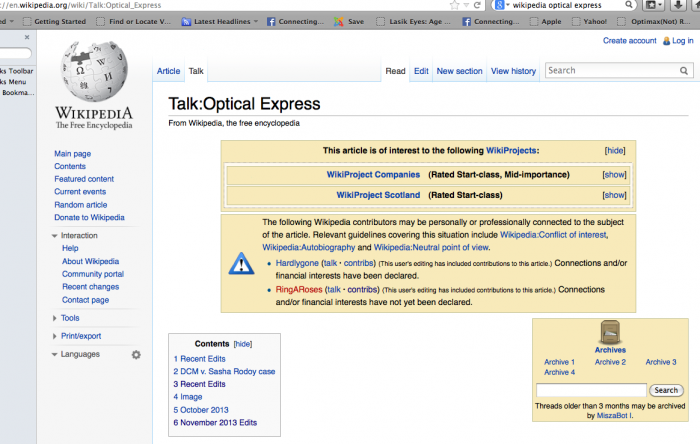Viewport: 700px width, 444px height.
Task: Open the Getting Started bookmark
Action: [x=54, y=21]
